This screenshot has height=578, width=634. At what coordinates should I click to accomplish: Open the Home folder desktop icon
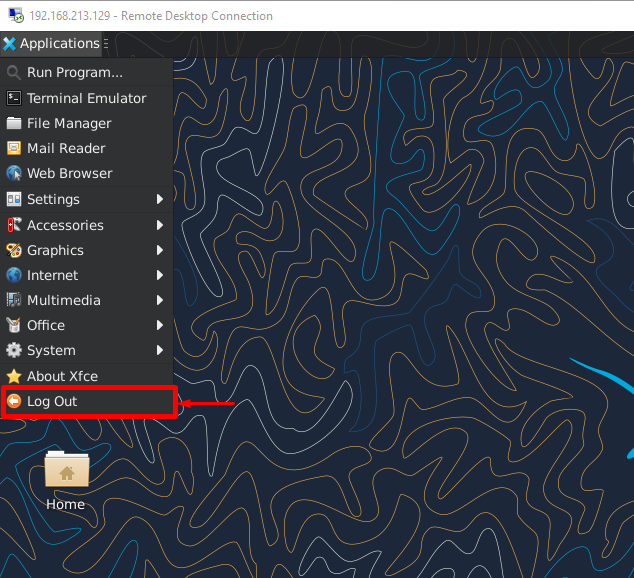(66, 472)
